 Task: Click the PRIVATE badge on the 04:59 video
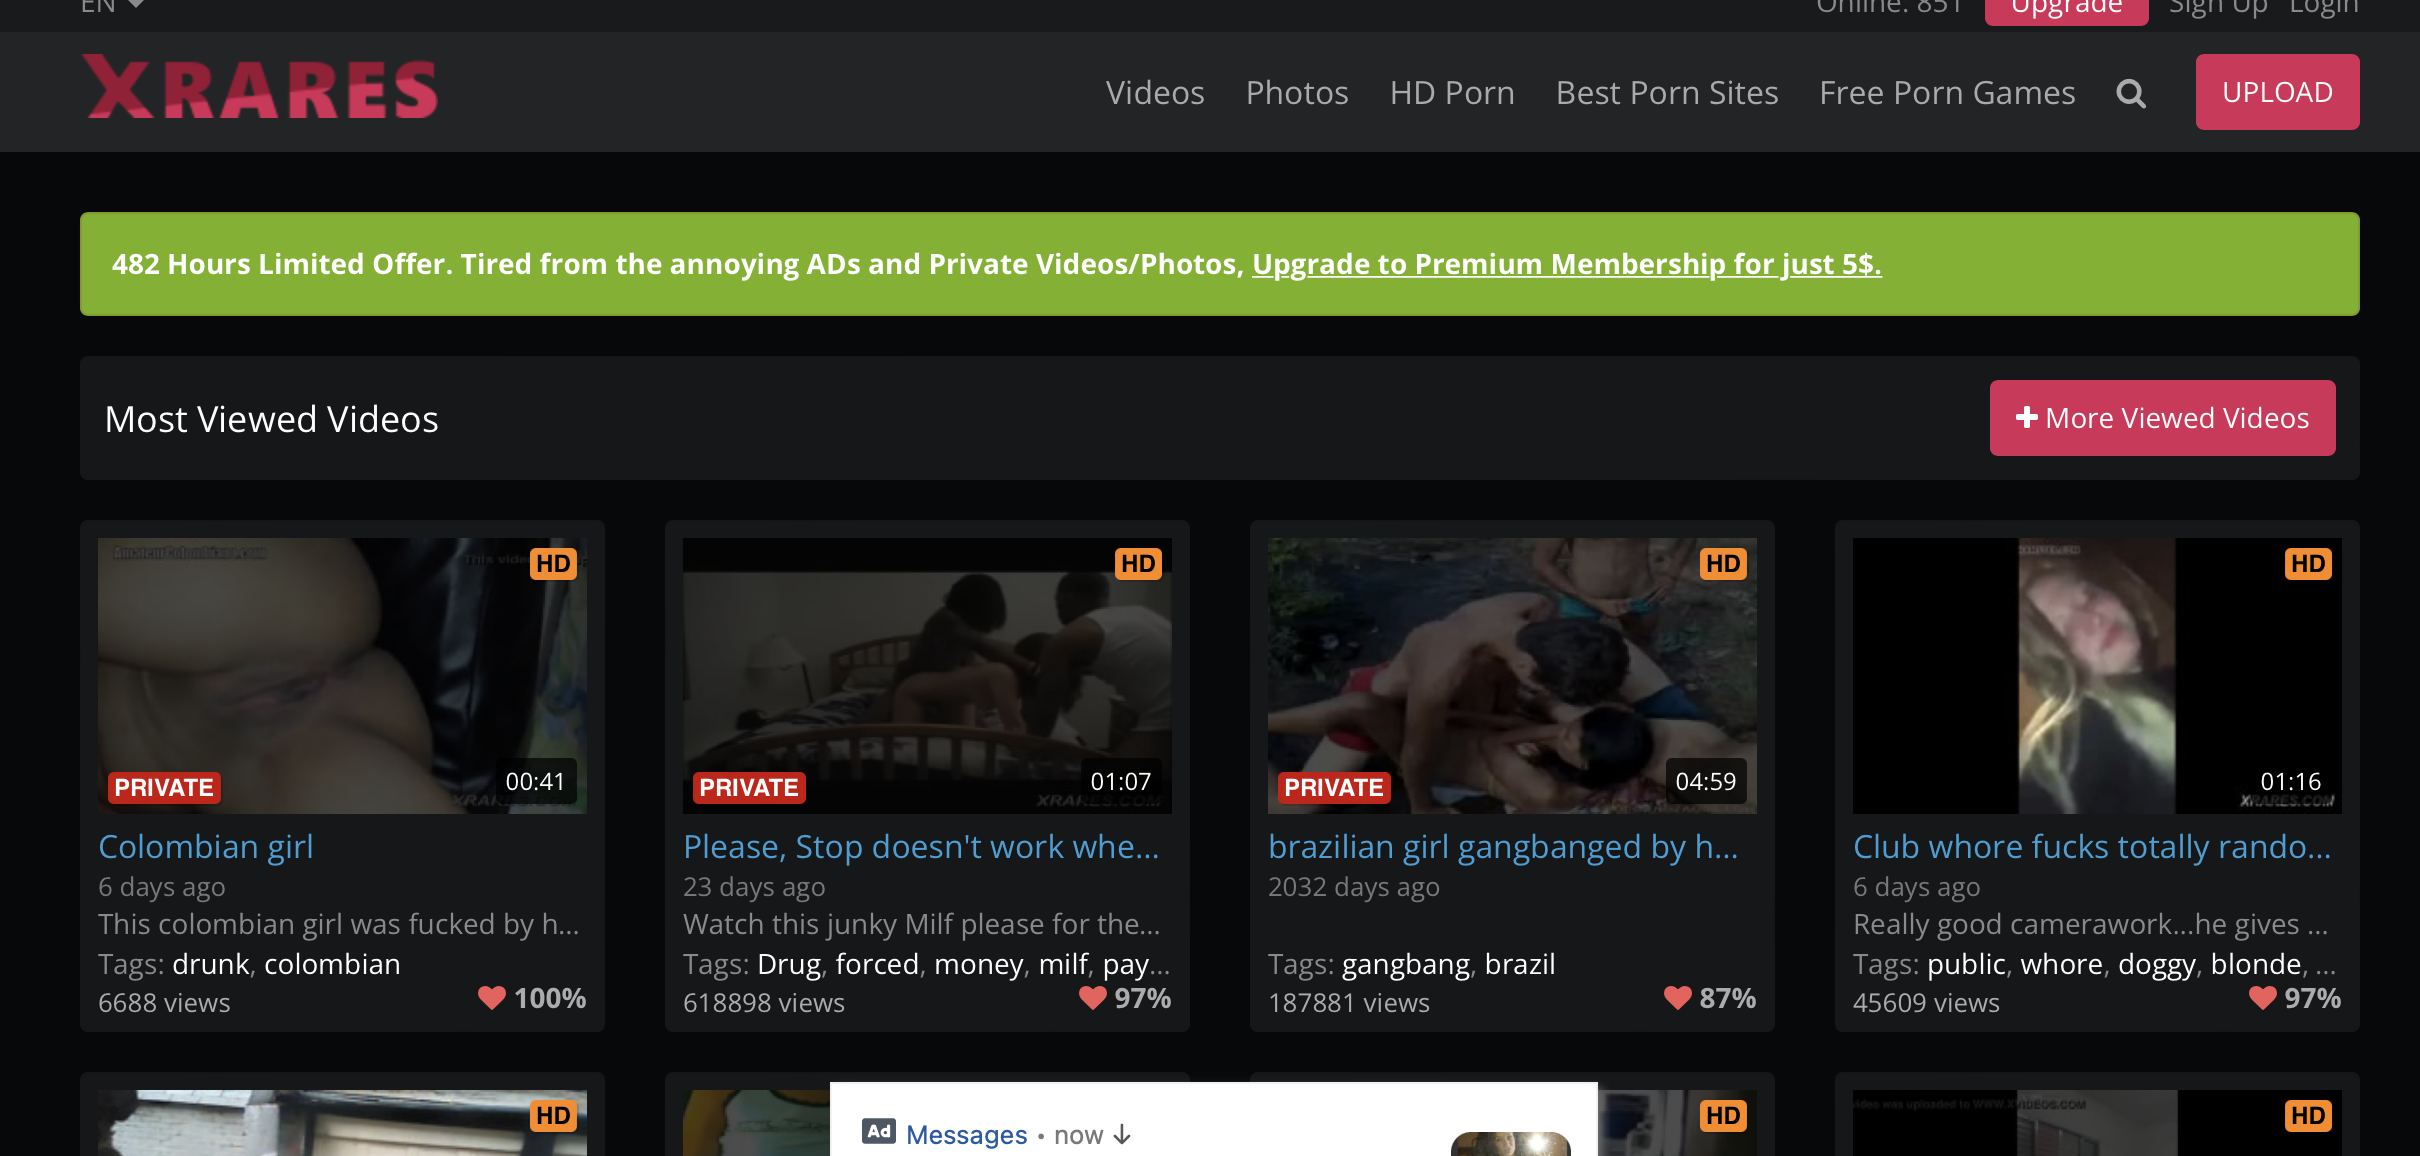[1334, 788]
